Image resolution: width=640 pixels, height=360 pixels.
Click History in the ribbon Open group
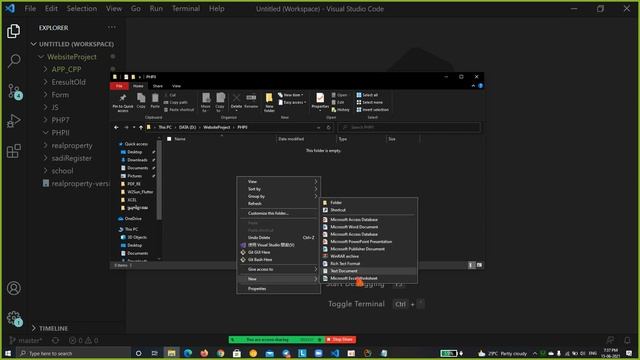point(340,109)
